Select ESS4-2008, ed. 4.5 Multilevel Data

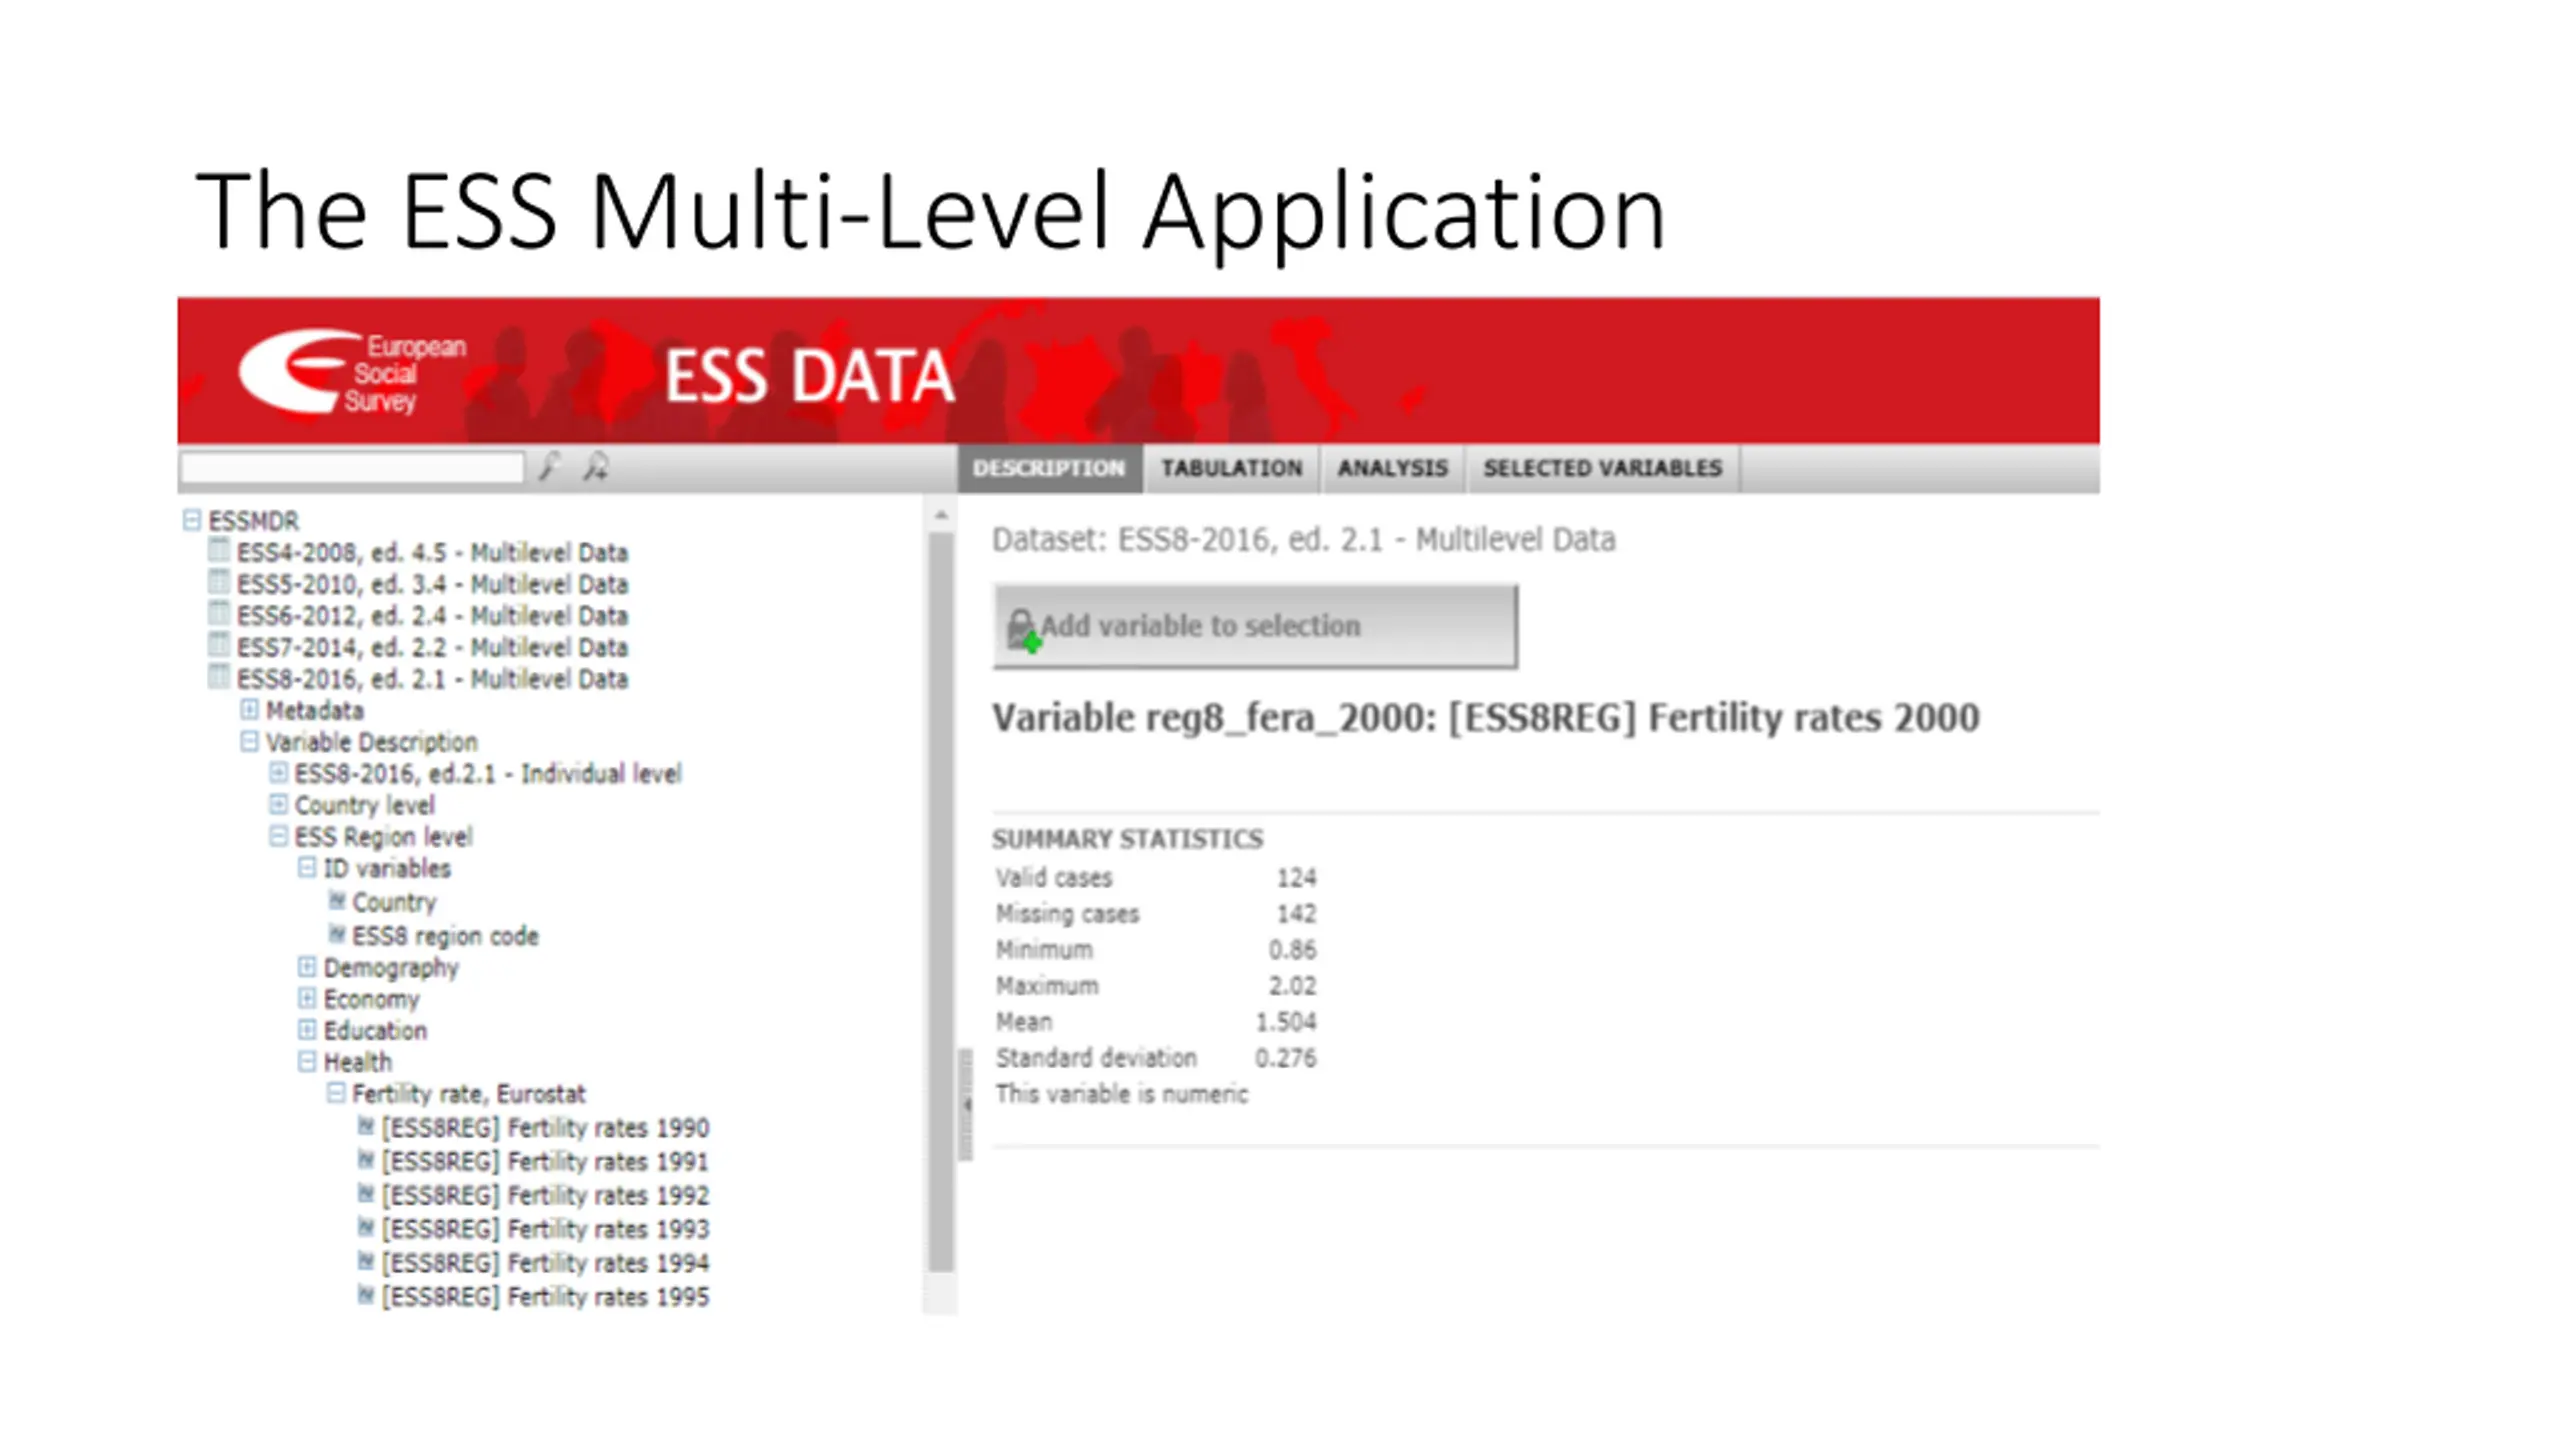(432, 552)
